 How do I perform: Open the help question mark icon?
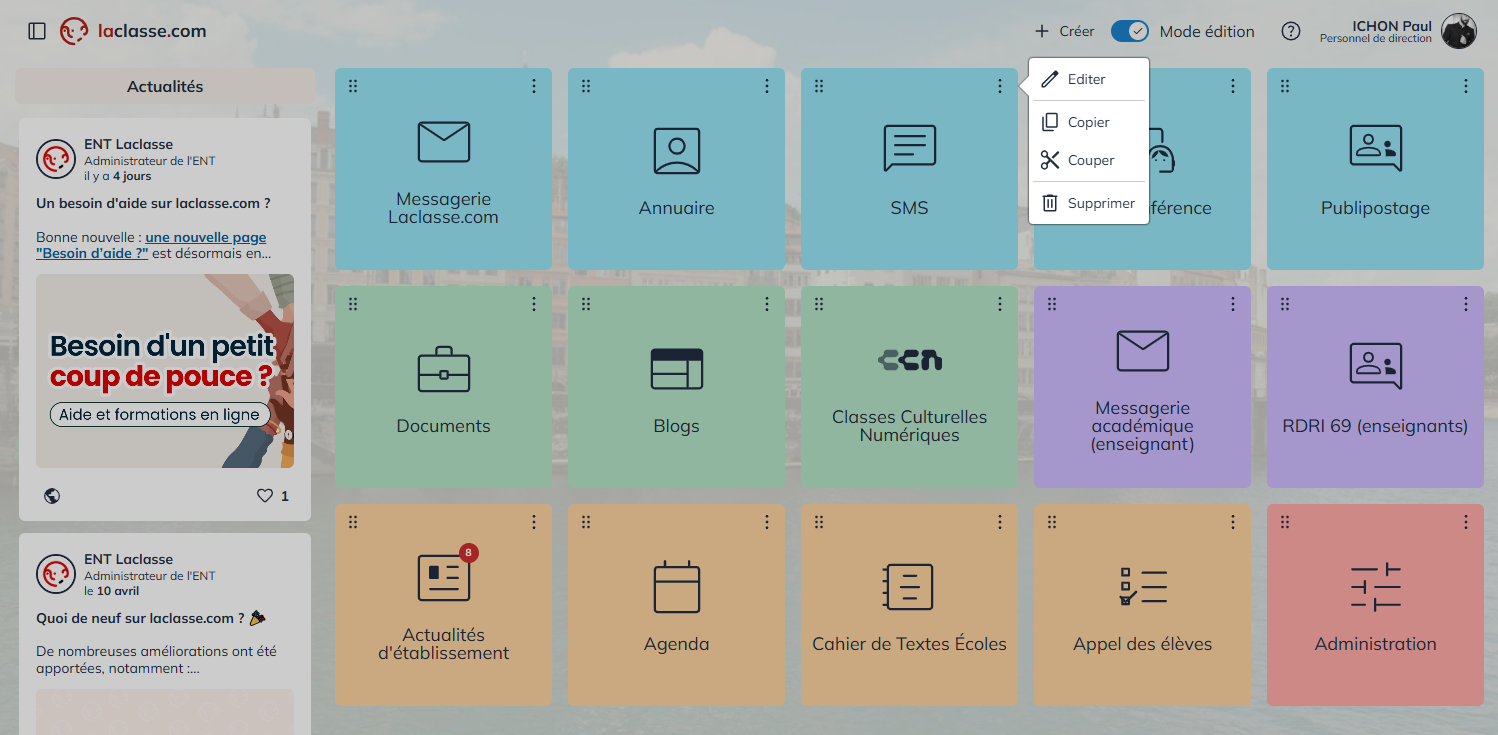1291,31
